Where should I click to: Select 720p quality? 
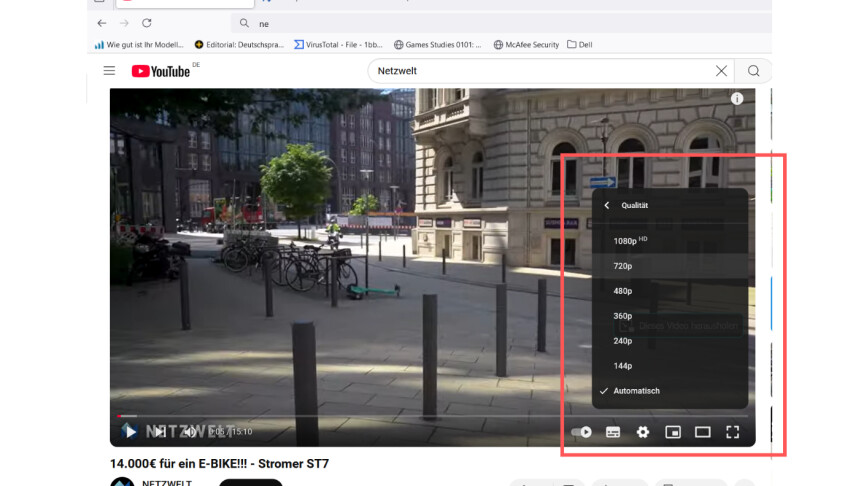pos(670,266)
